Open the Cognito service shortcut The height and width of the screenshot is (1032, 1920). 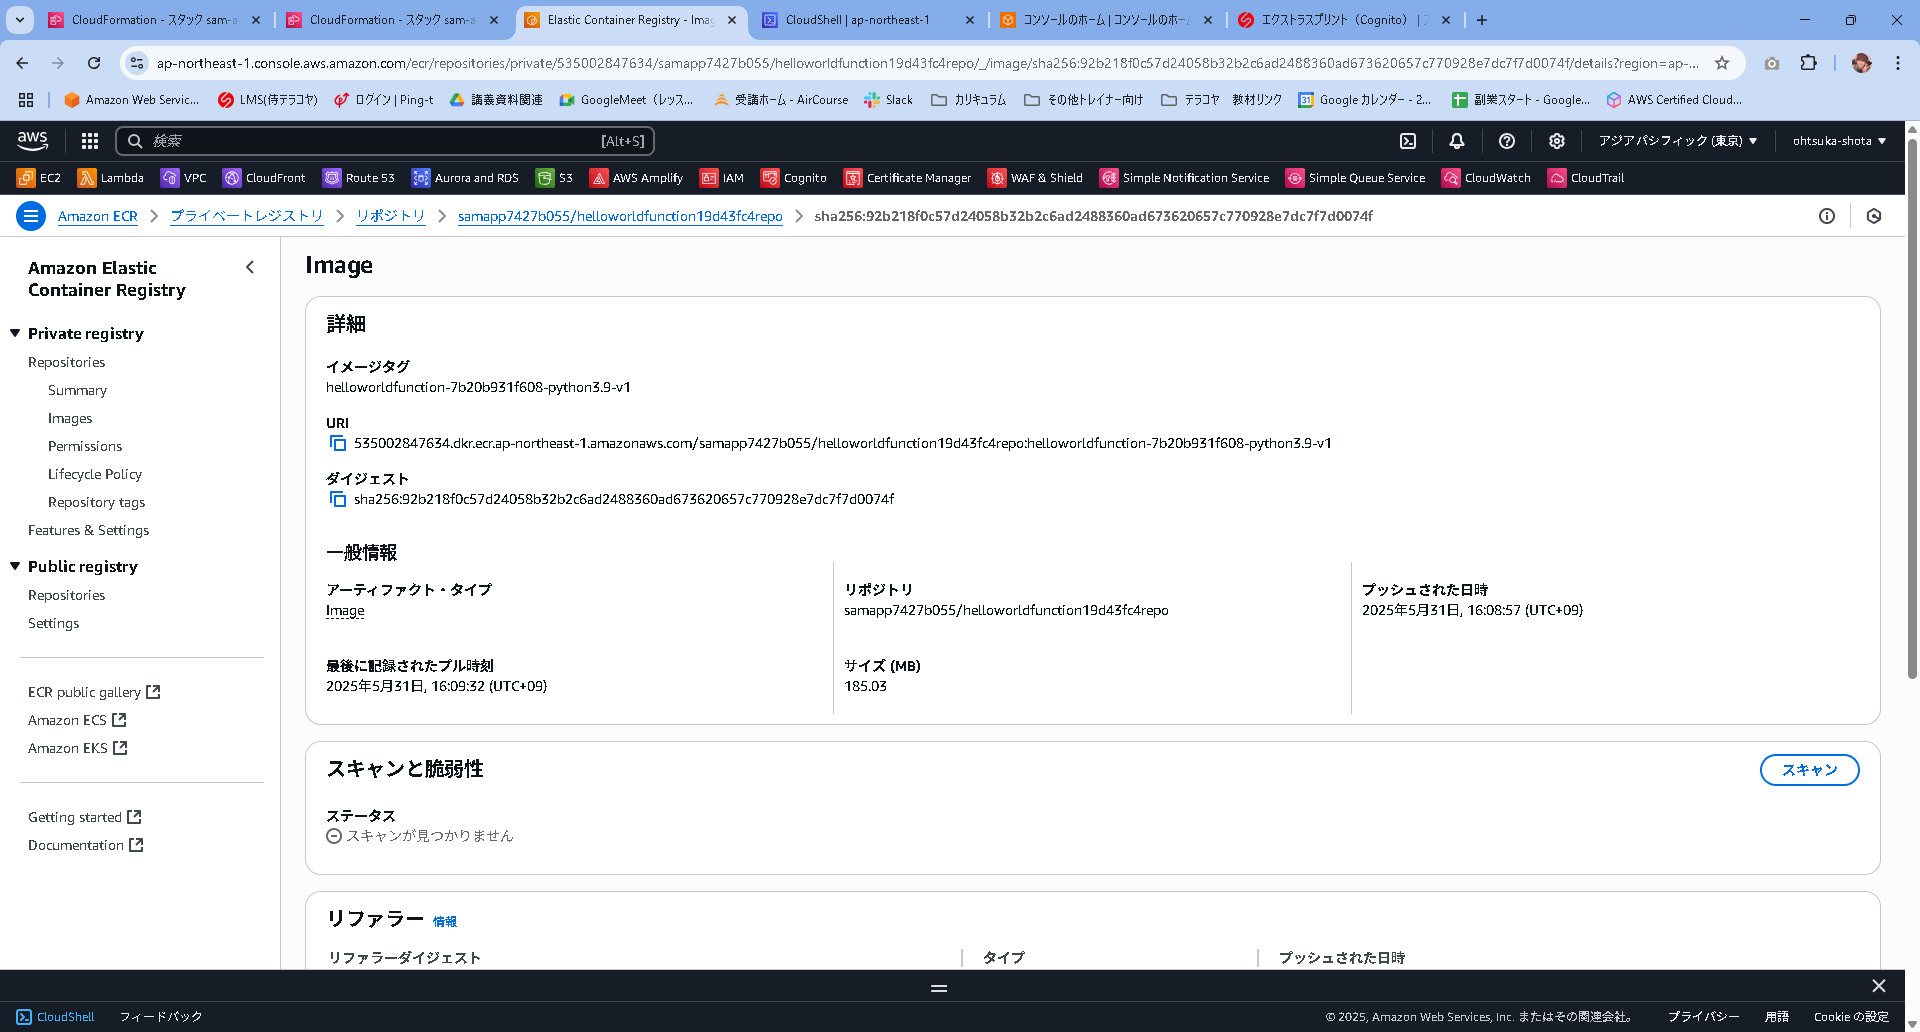[x=794, y=178]
